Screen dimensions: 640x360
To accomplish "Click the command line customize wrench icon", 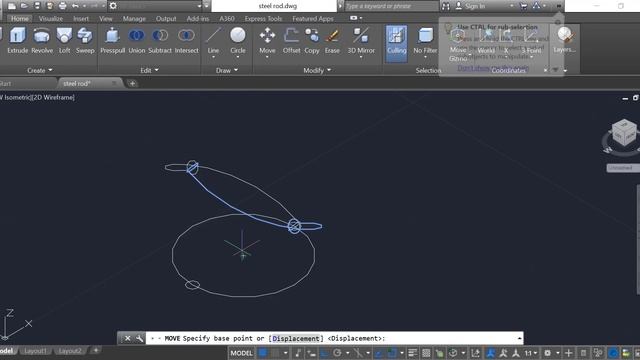I will 139,338.
